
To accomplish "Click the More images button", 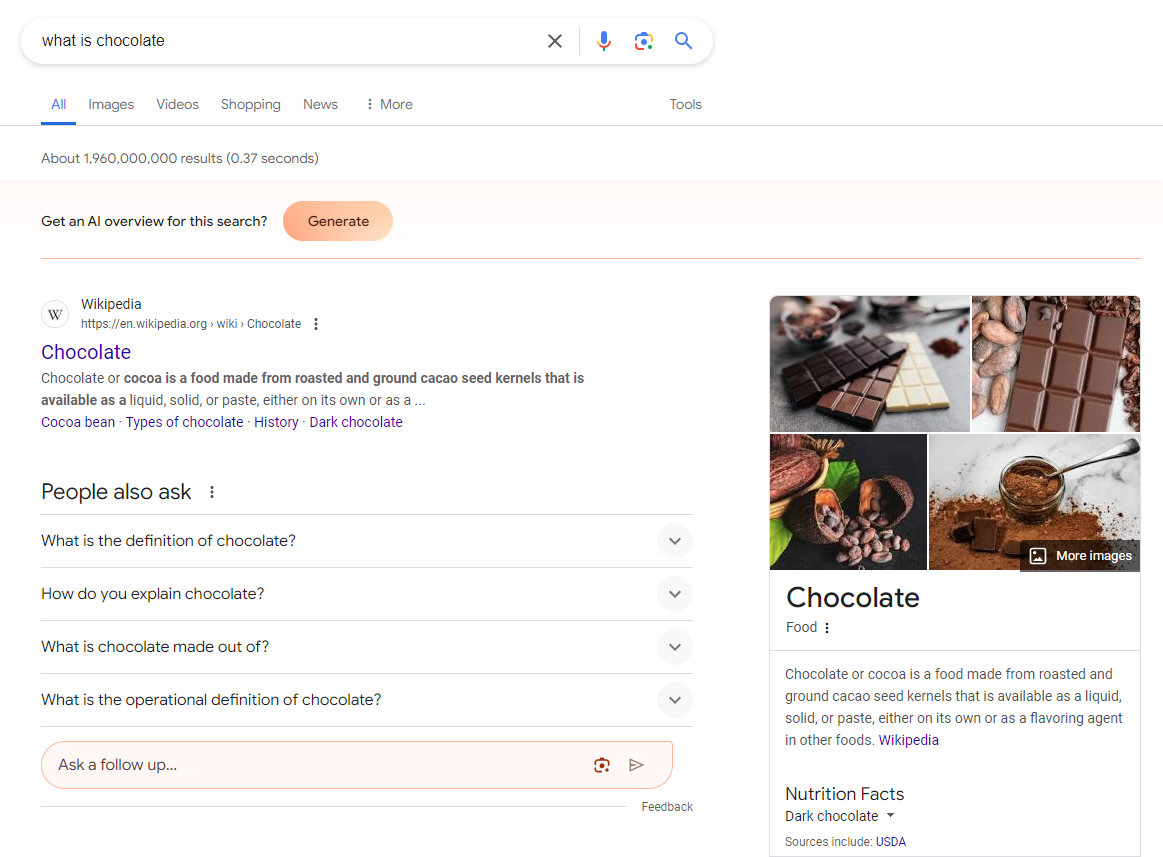I will 1080,556.
